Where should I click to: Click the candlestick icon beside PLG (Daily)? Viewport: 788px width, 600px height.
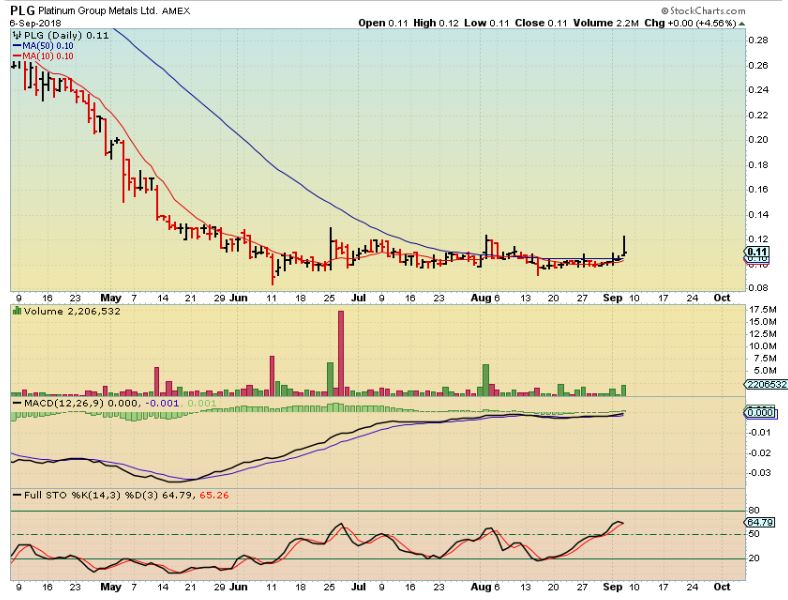[17, 35]
